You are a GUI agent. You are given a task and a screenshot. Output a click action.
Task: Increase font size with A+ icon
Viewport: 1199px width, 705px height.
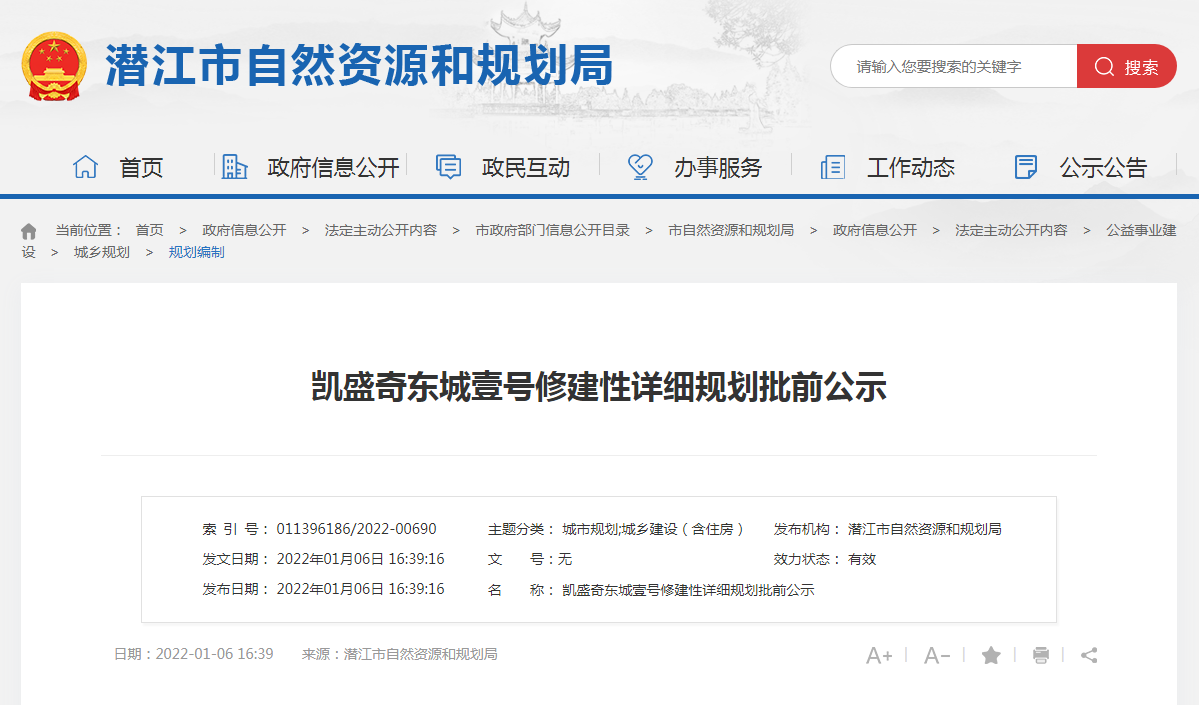click(879, 656)
